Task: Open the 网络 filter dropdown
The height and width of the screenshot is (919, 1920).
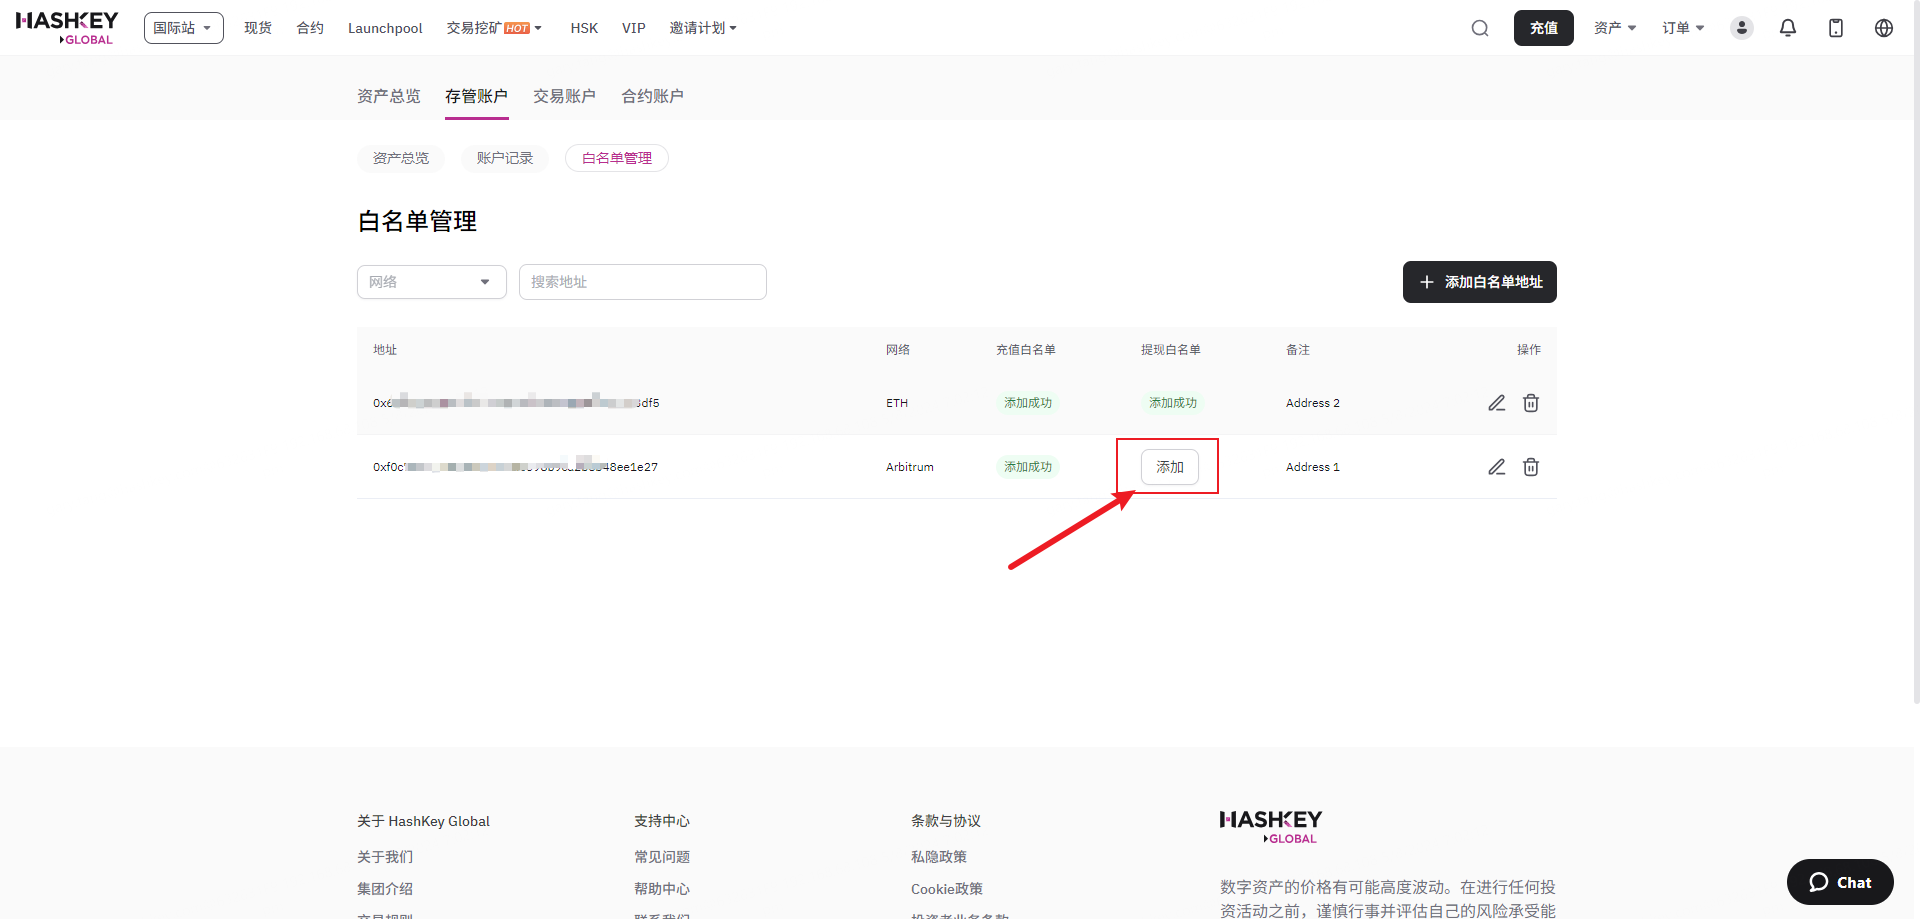Action: 432,282
